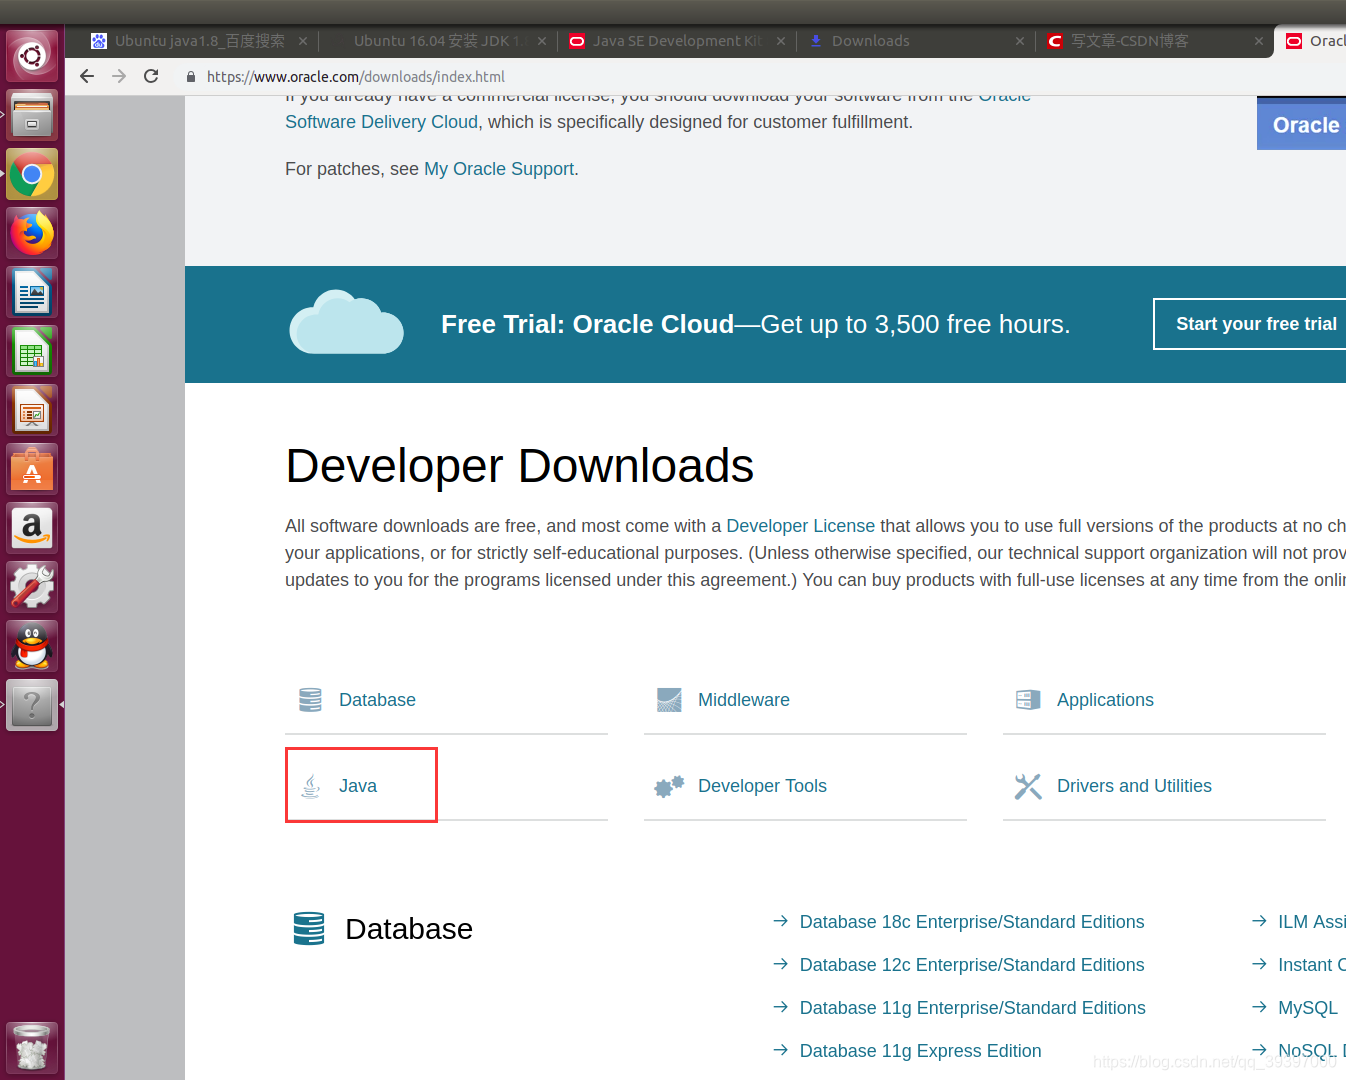Open the Java downloads category
The height and width of the screenshot is (1080, 1346).
358,786
